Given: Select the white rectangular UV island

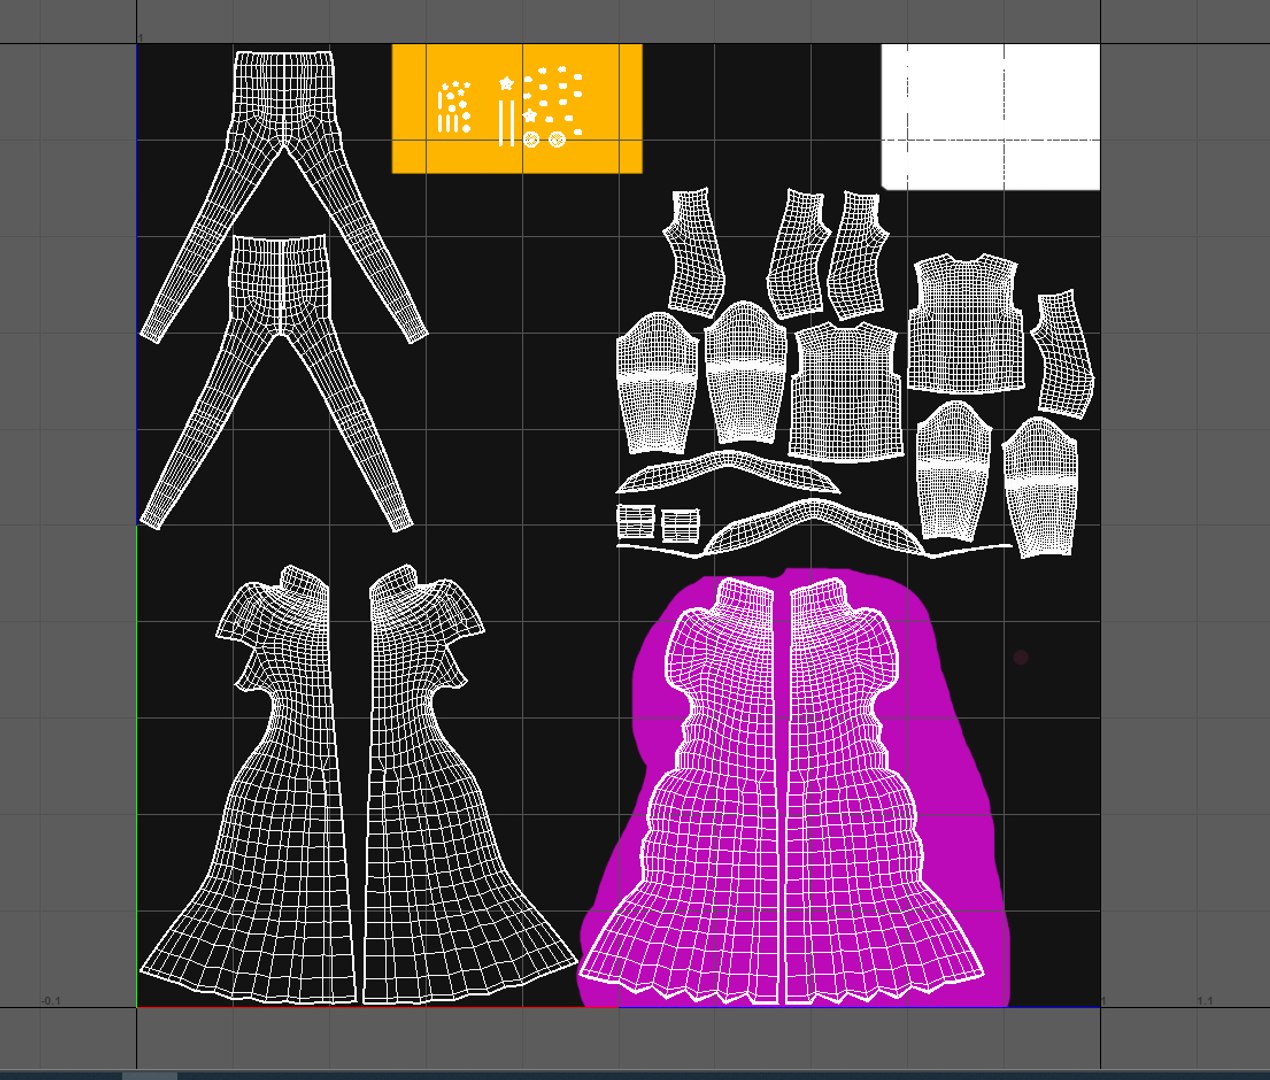Looking at the screenshot, I should coord(990,116).
